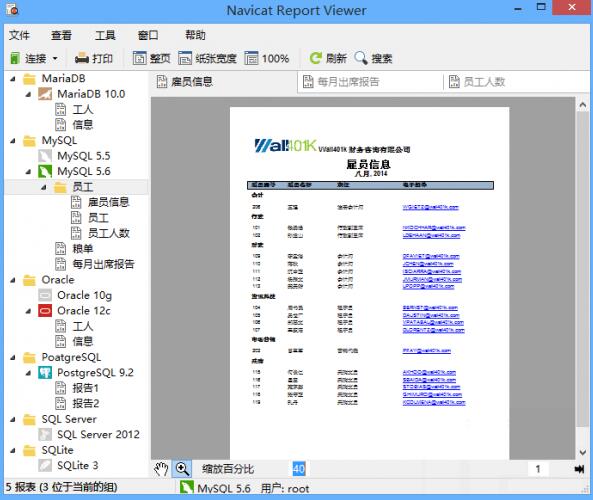This screenshot has height=500, width=593.
Task: Select the SQL Server 2012 connection icon
Action: tap(45, 434)
